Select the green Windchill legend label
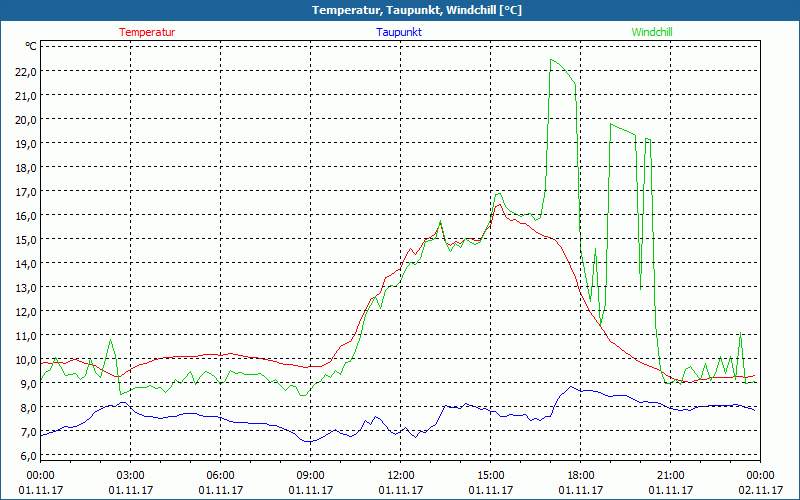 point(652,32)
